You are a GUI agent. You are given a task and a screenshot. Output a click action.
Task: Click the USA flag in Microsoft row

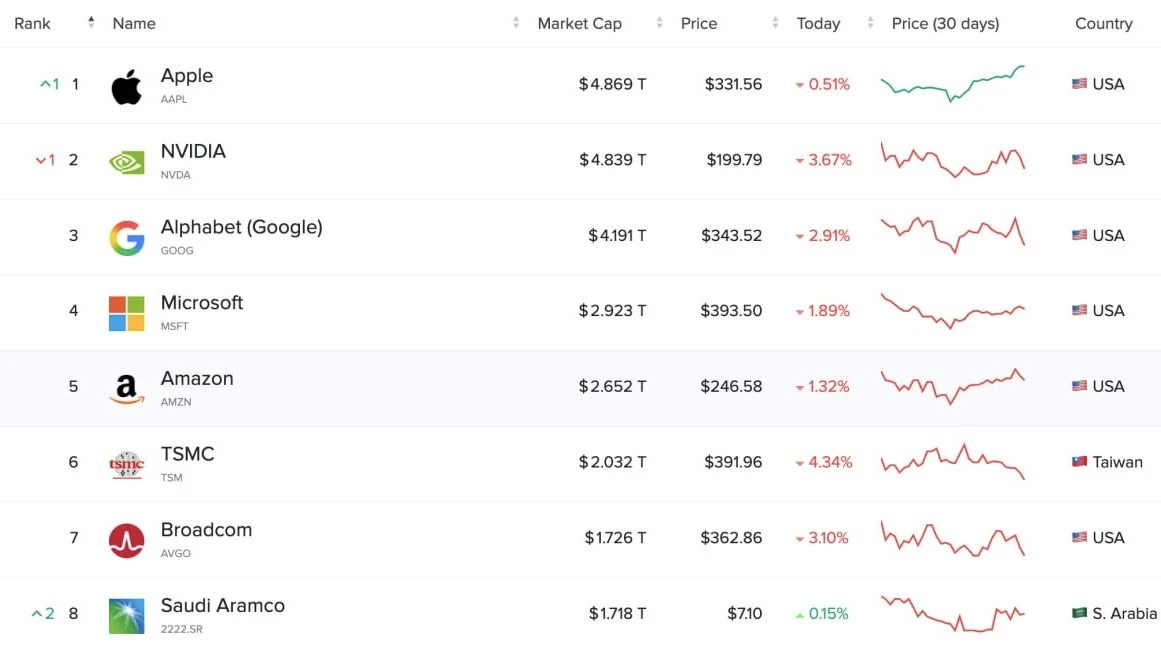1080,310
